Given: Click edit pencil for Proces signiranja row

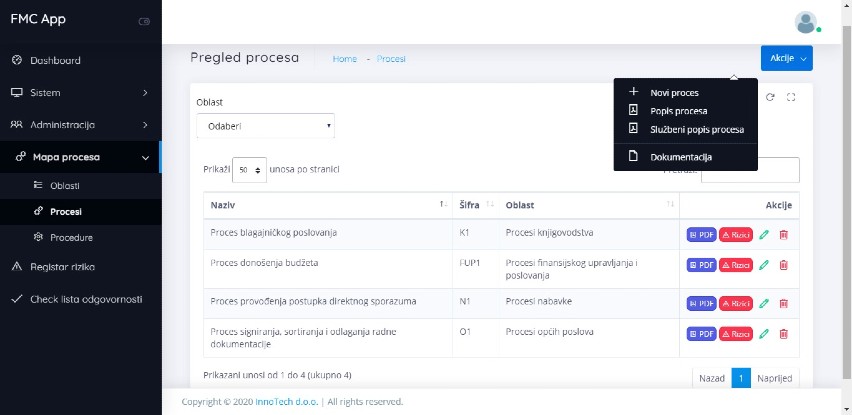Looking at the screenshot, I should pos(764,334).
